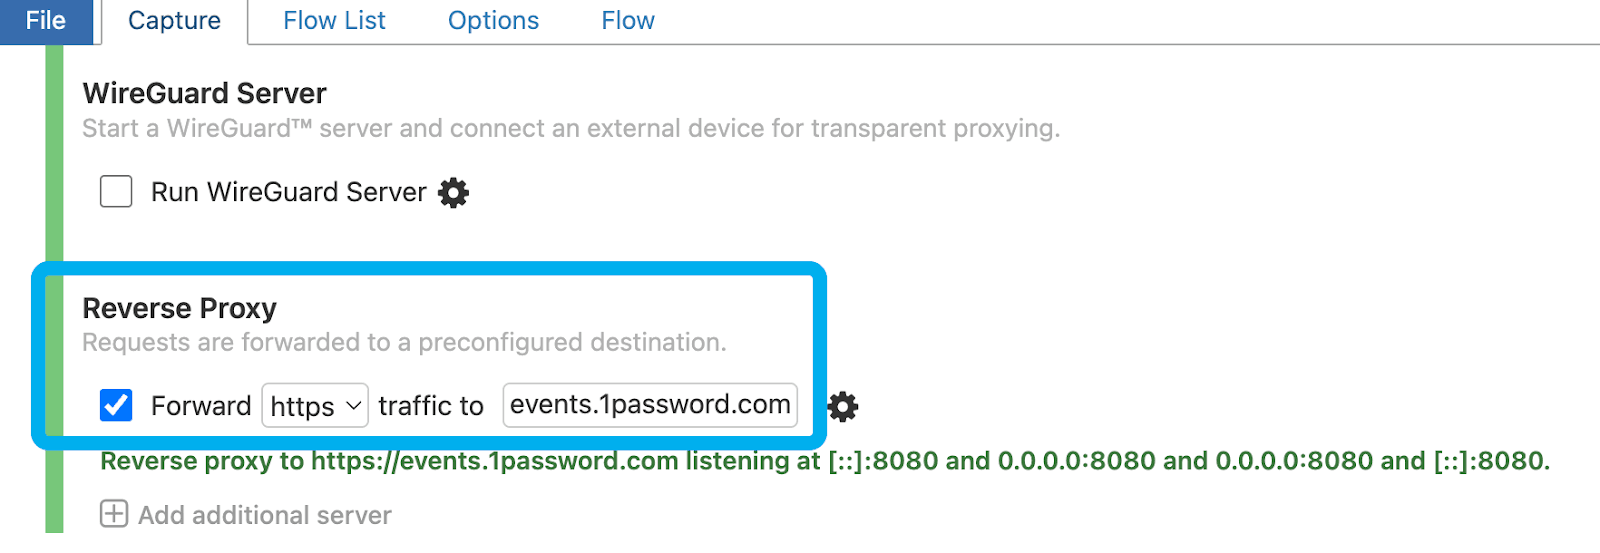Open the File menu
Viewport: 1600px width, 553px height.
[x=46, y=21]
